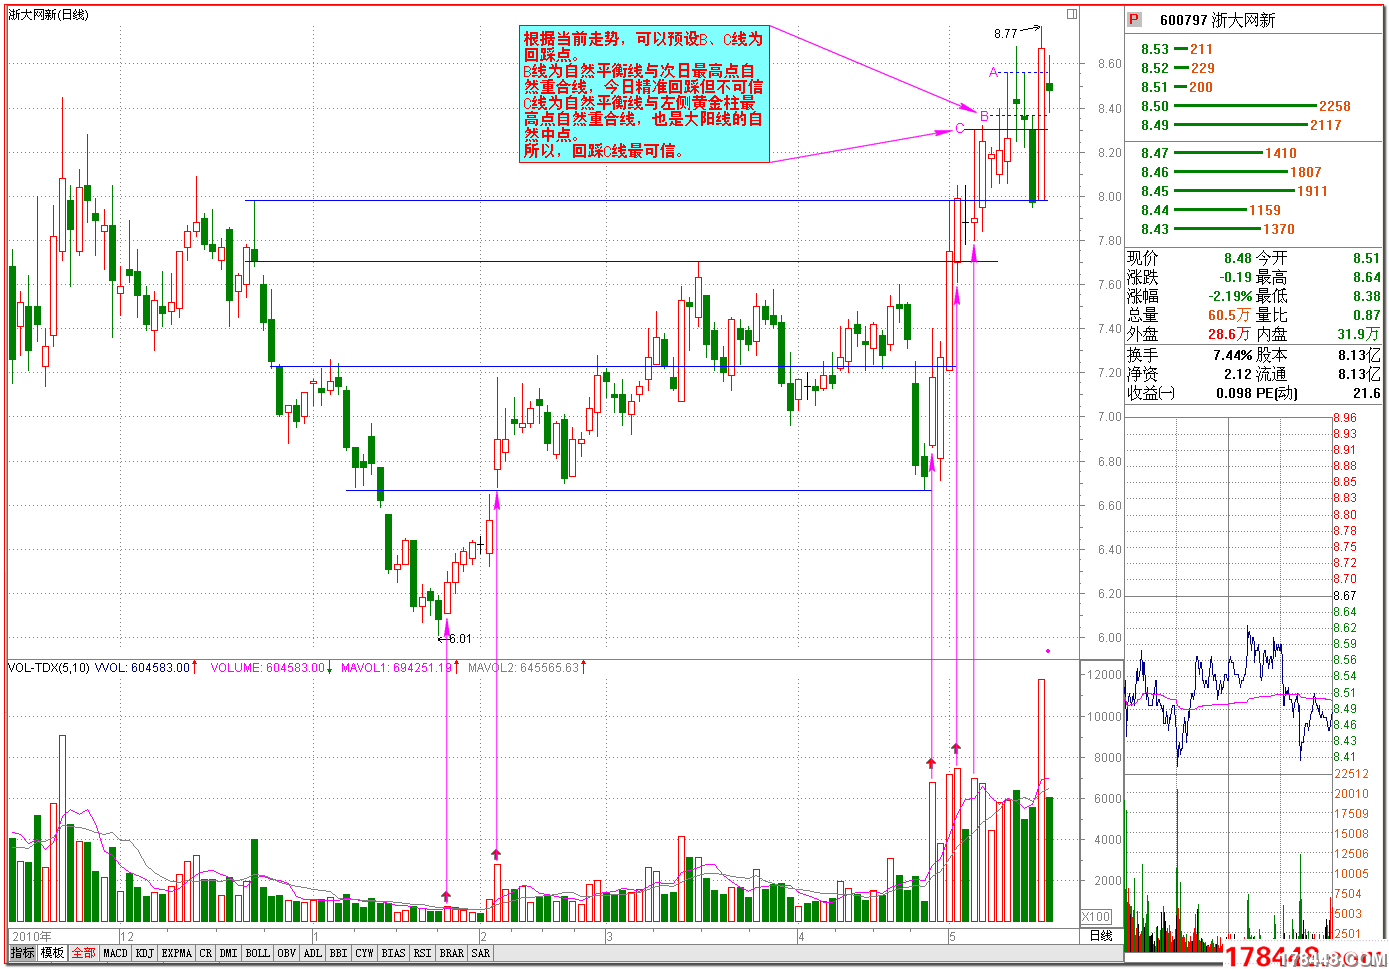Switch to the BIAS indicator
This screenshot has width=1389, height=969.
(394, 953)
